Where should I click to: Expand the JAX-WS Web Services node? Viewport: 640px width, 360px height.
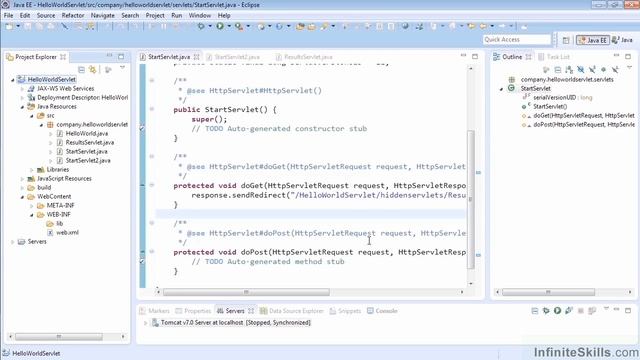(22, 89)
